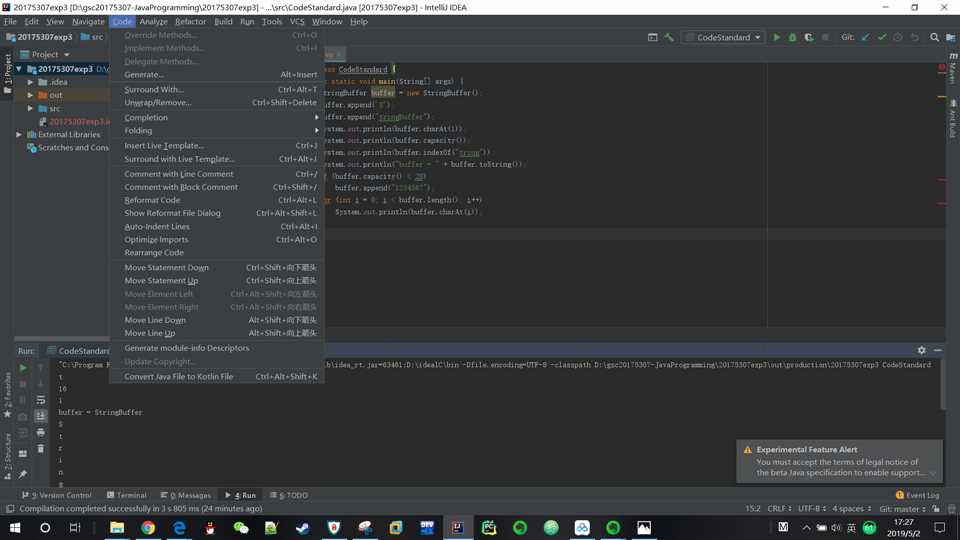Open Messages tool window
960x540 pixels.
click(186, 495)
